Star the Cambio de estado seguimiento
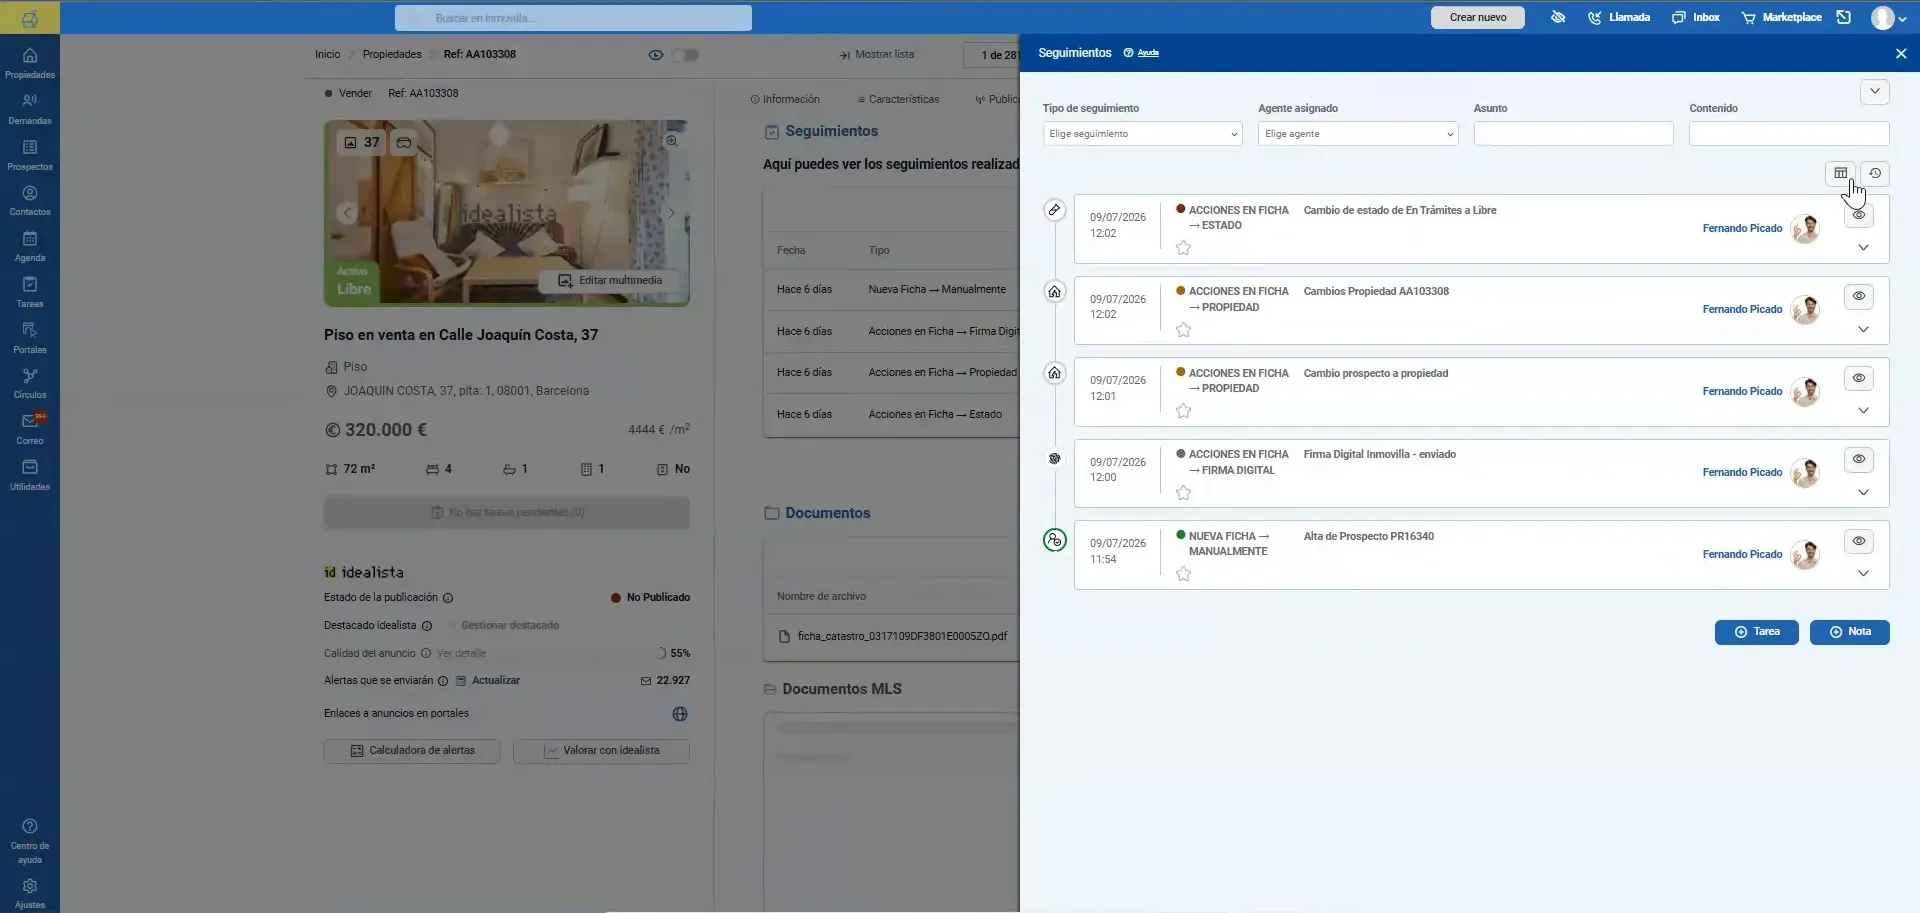The height and width of the screenshot is (913, 1920). coord(1183,248)
